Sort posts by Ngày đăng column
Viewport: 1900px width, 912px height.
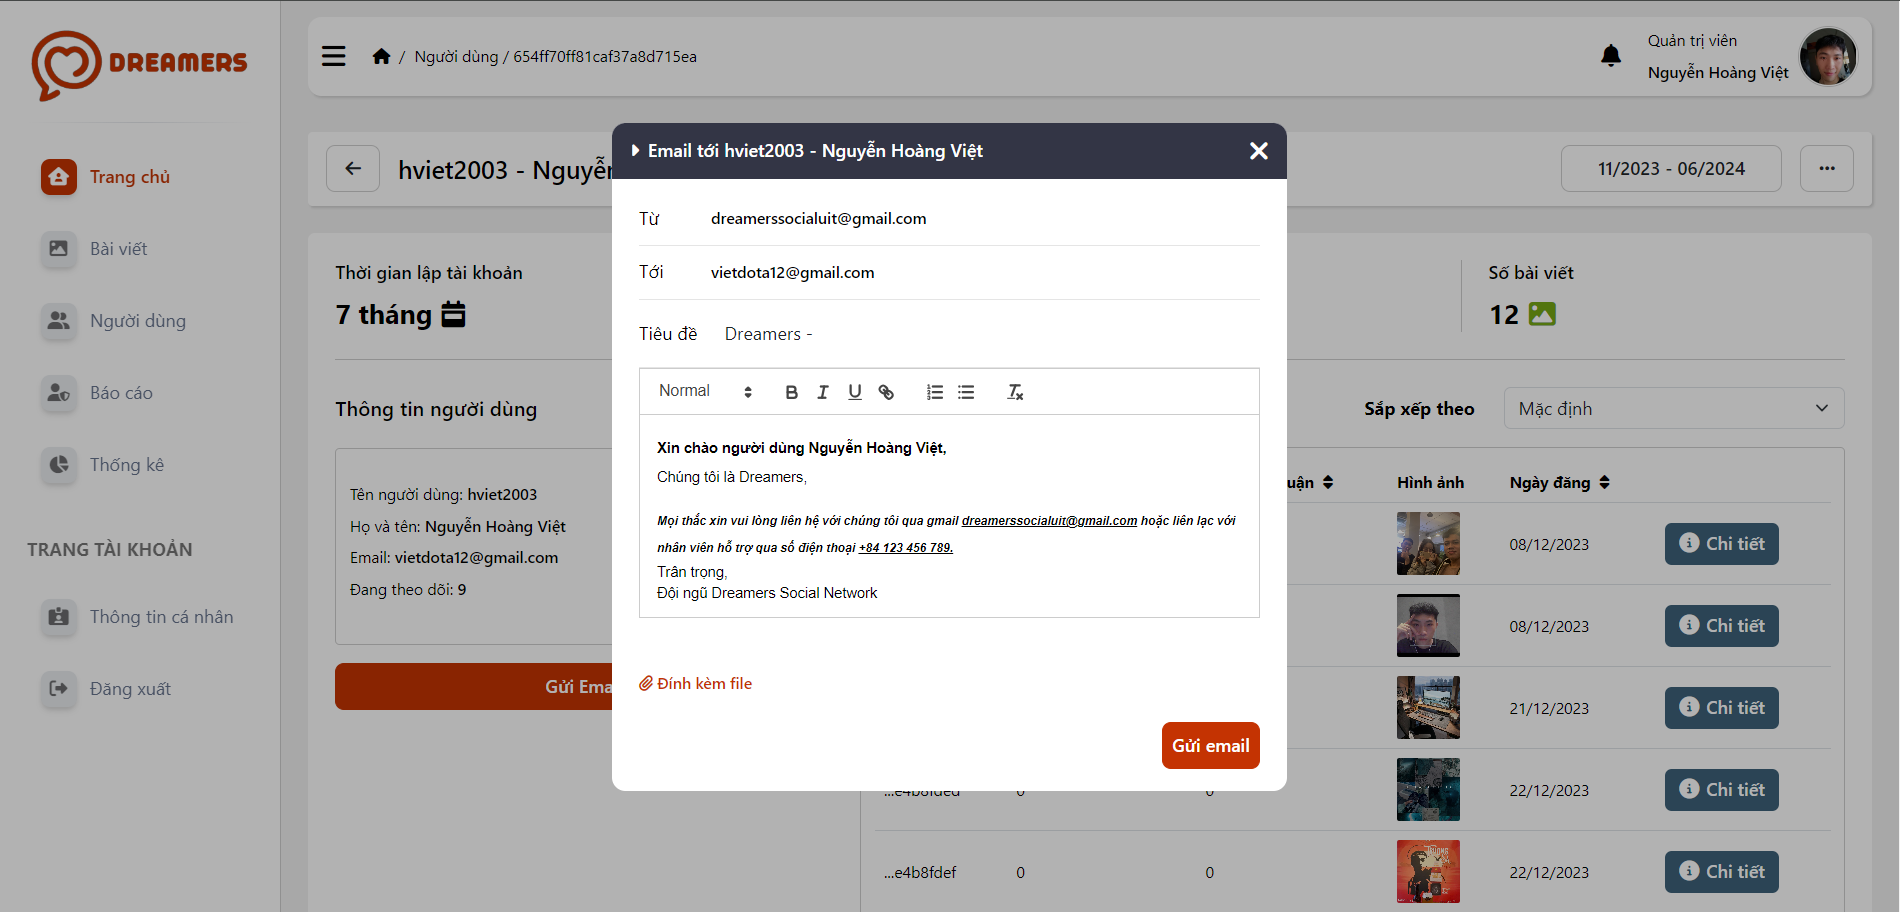tap(1559, 482)
